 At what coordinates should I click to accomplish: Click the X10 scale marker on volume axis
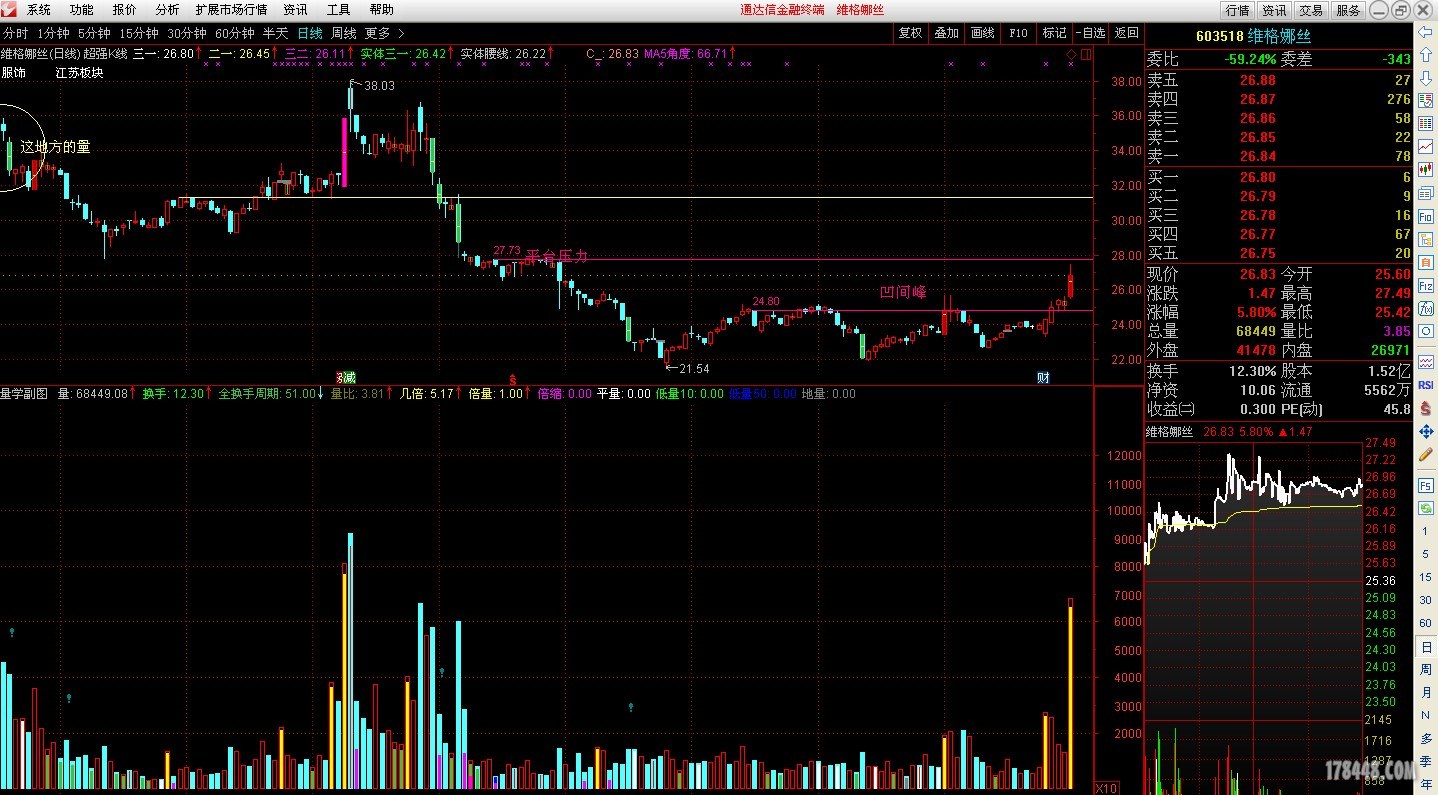tap(1107, 787)
